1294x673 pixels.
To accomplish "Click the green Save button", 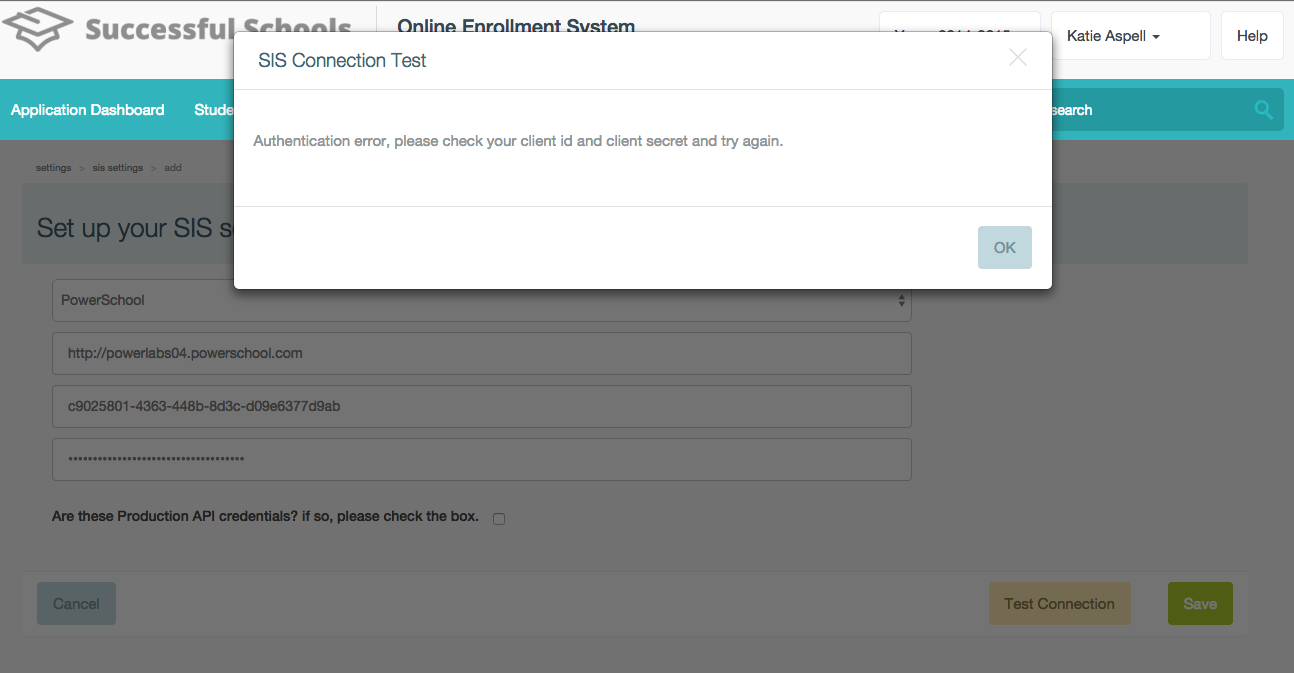I will [1200, 604].
